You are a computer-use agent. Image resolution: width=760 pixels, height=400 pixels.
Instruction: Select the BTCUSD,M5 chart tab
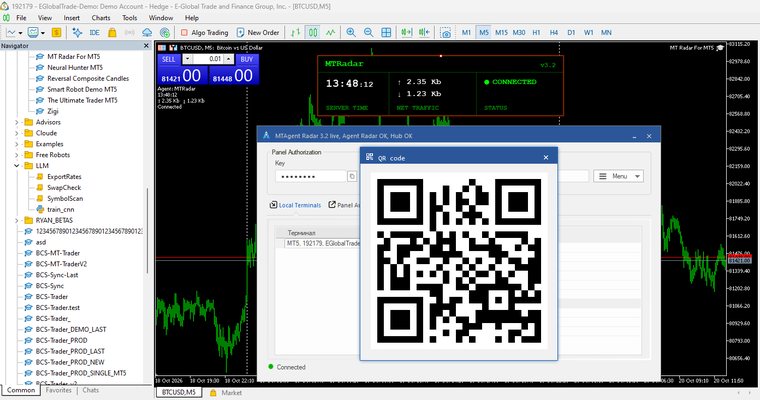coord(178,392)
